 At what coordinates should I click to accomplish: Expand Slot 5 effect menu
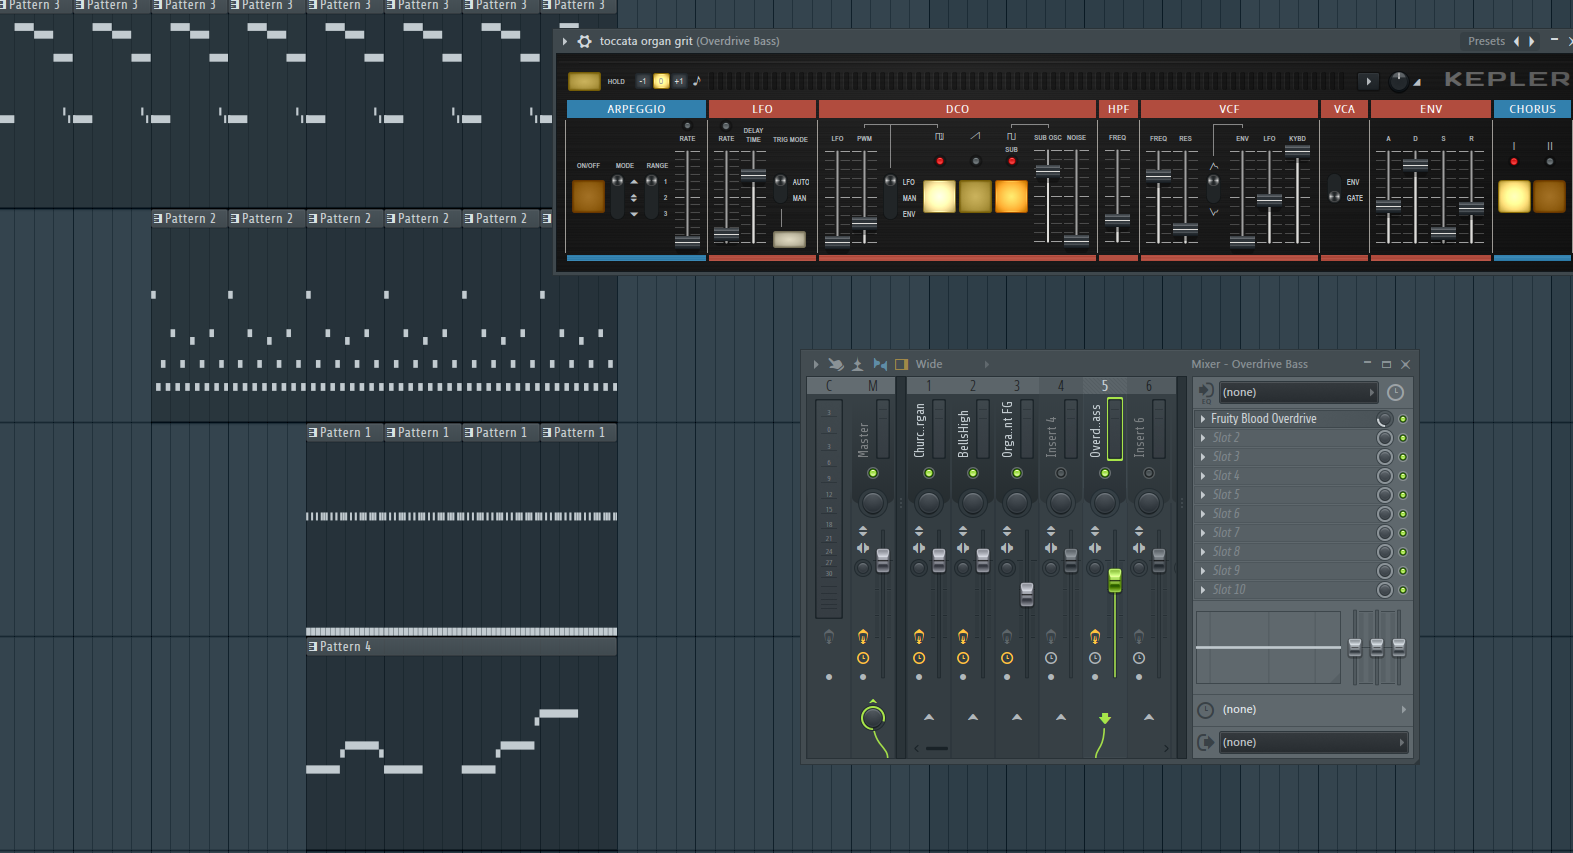(1203, 495)
